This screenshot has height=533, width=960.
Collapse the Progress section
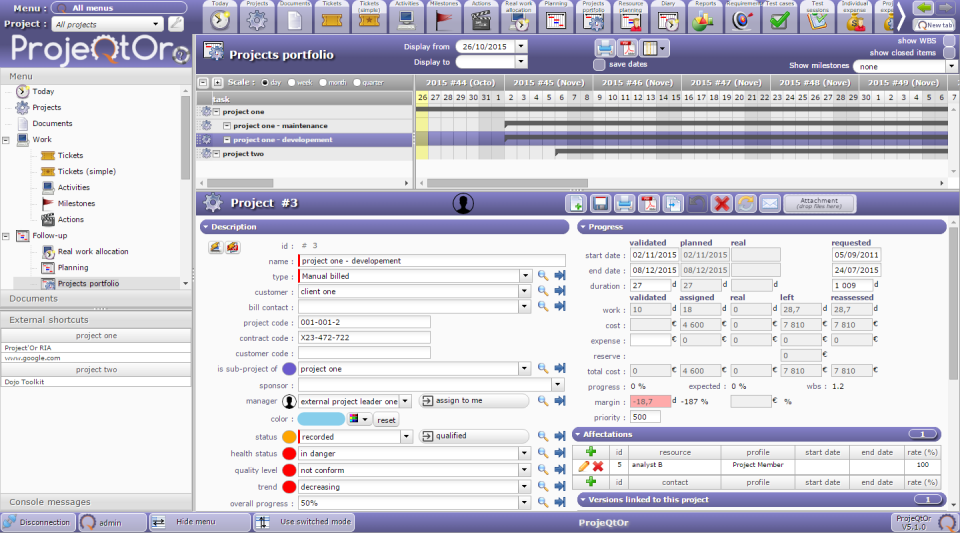tap(582, 227)
